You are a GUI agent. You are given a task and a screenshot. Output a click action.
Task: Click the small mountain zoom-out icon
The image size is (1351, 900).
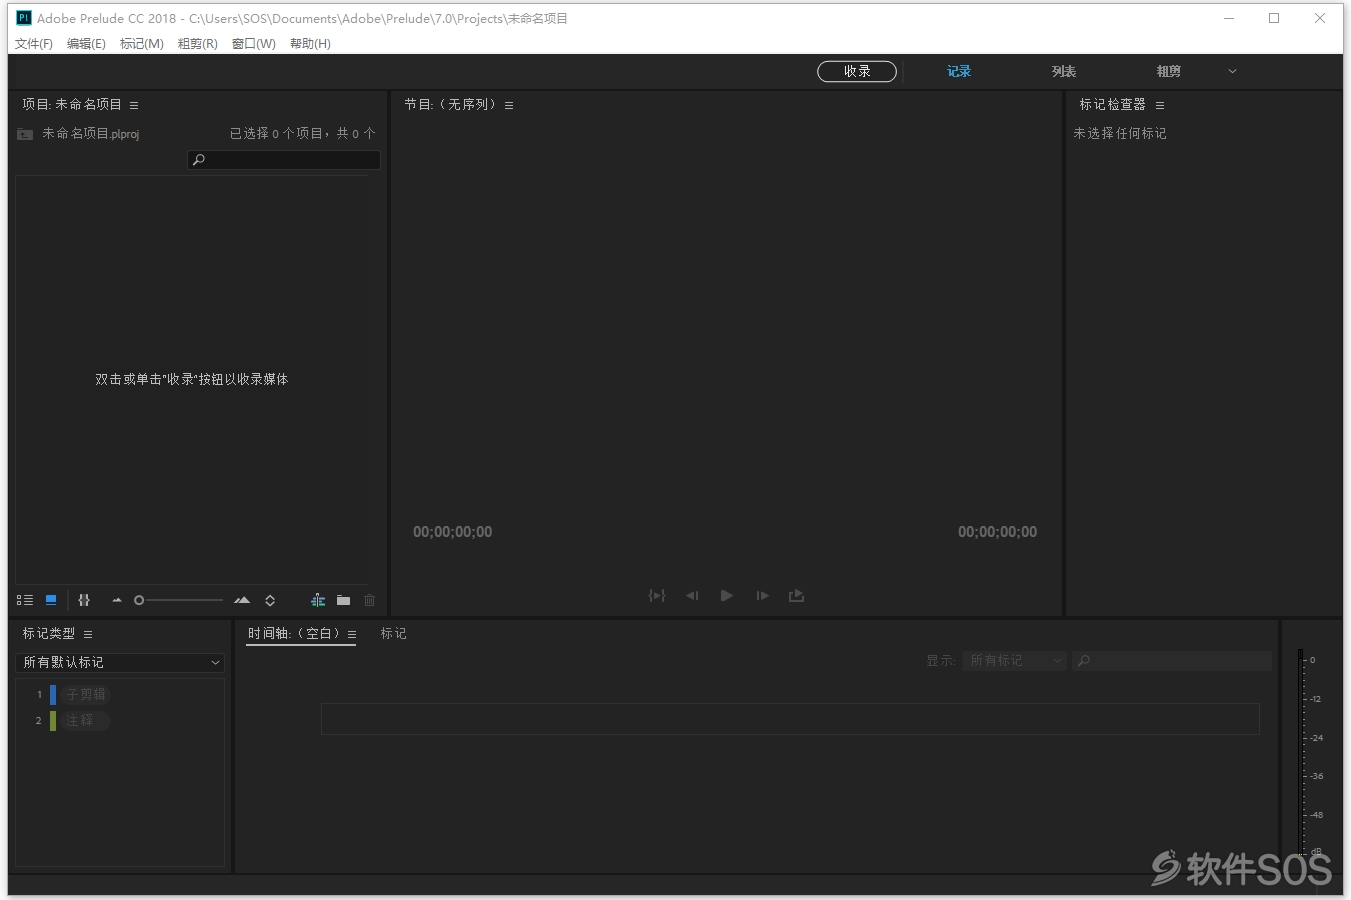tap(117, 600)
